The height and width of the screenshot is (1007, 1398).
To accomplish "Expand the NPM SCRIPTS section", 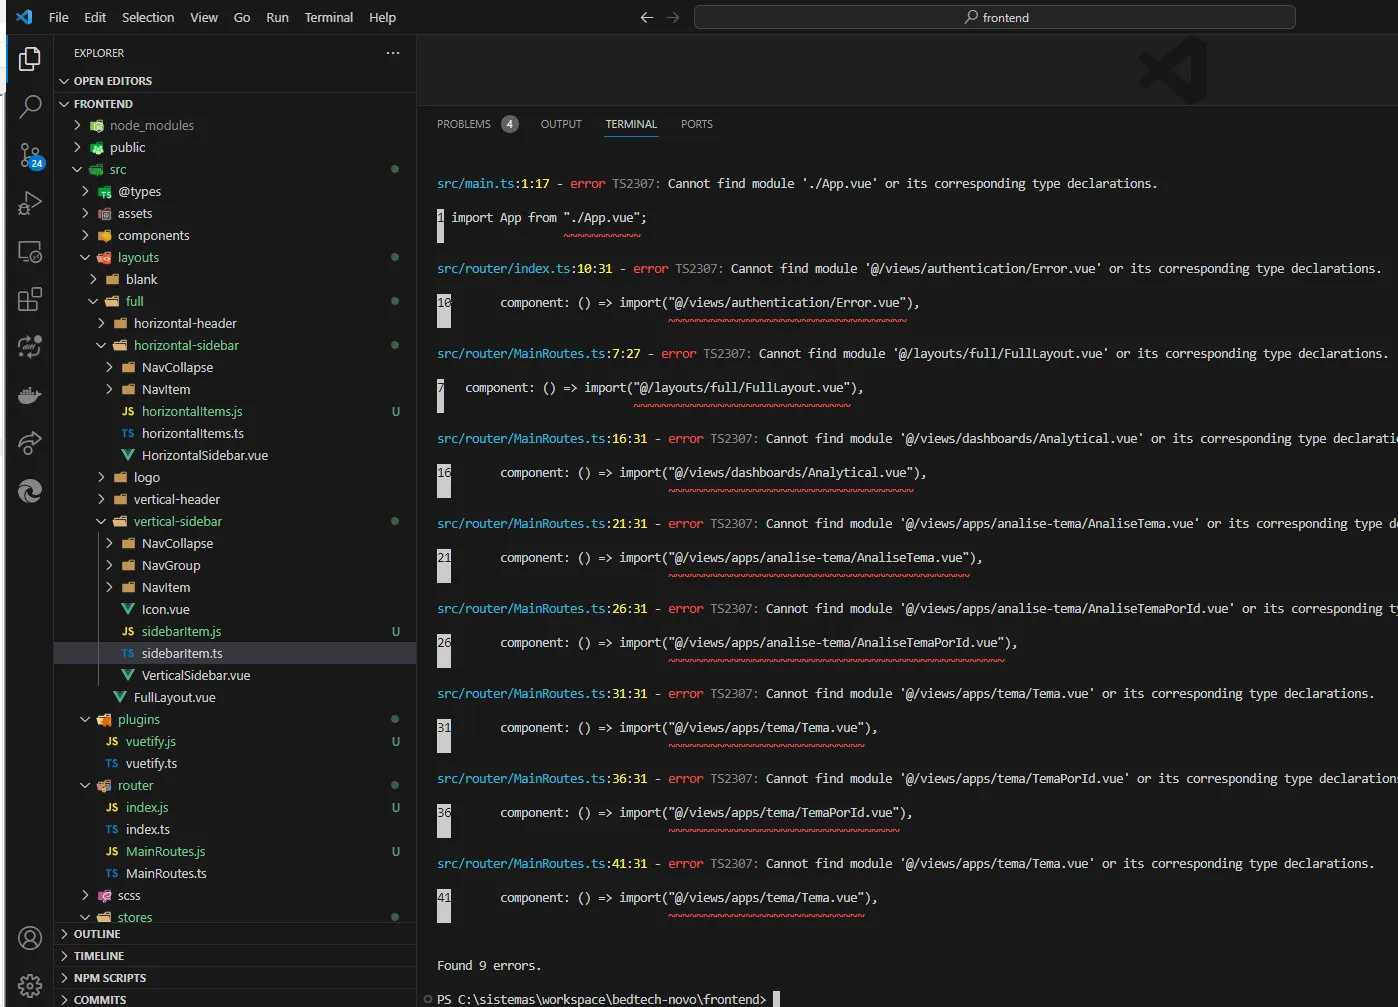I will pos(109,978).
